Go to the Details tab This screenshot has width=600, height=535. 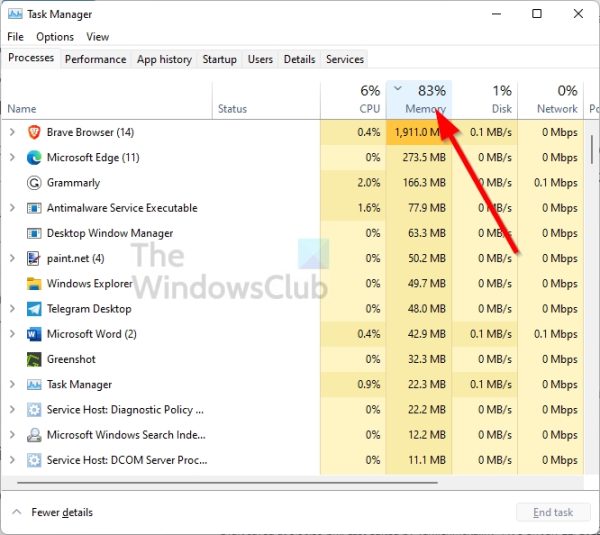299,59
